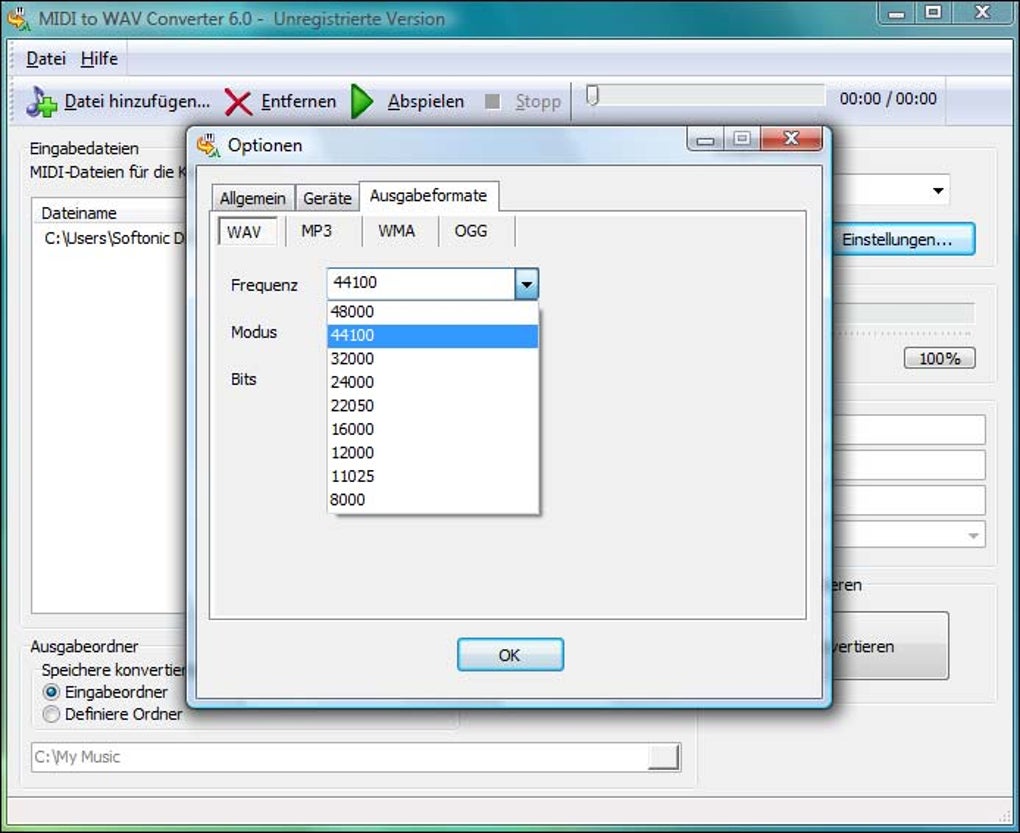Click the Abspielen toolbar label
The width and height of the screenshot is (1020, 833).
[x=426, y=101]
